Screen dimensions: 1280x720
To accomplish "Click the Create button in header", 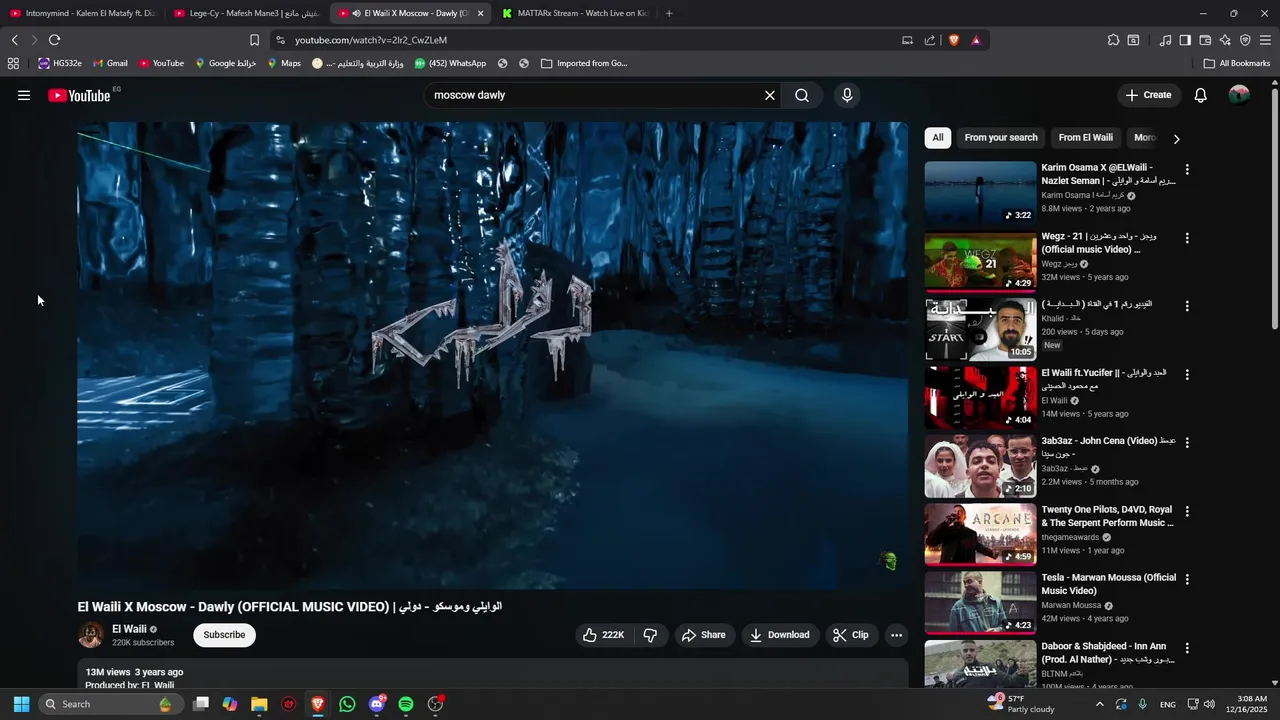I will click(1148, 95).
